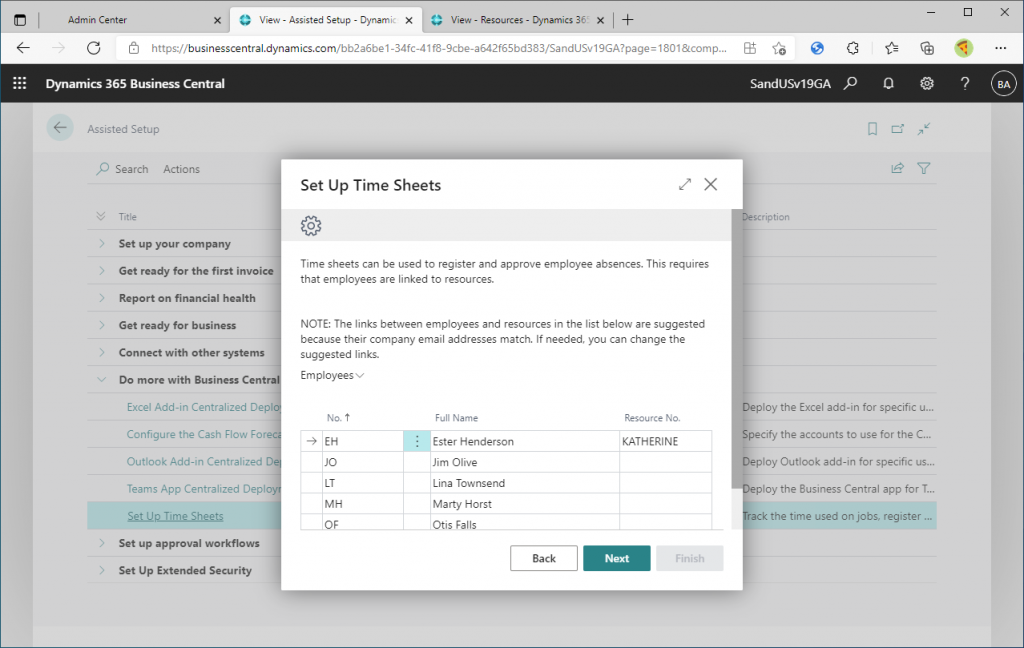Click the browser back arrow
The width and height of the screenshot is (1024, 648).
pos(23,48)
